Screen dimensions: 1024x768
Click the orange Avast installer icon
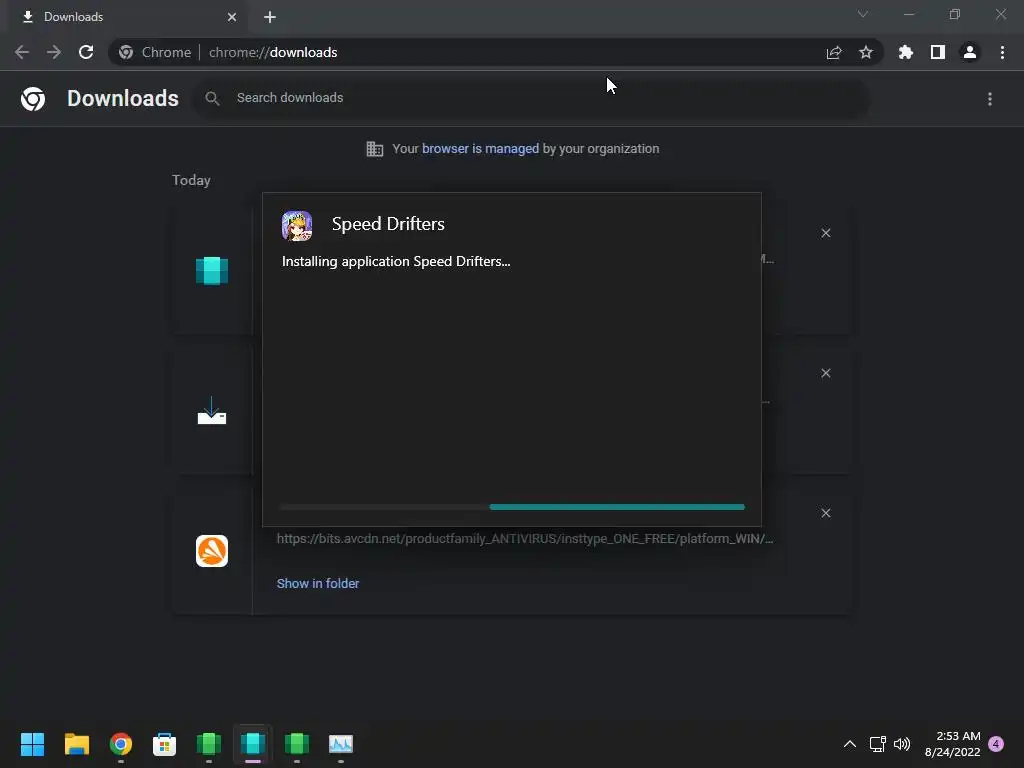point(212,551)
